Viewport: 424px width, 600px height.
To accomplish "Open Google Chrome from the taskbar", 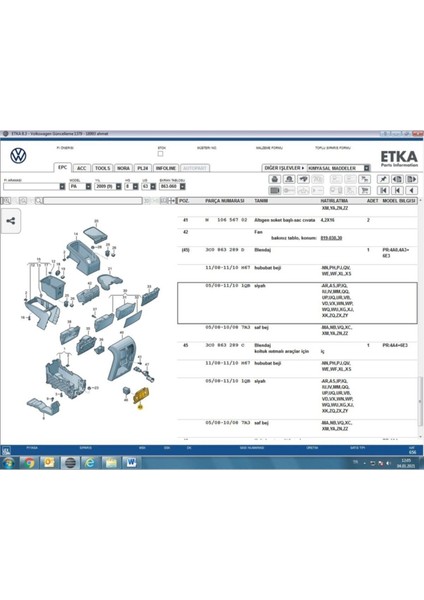I will click(29, 463).
